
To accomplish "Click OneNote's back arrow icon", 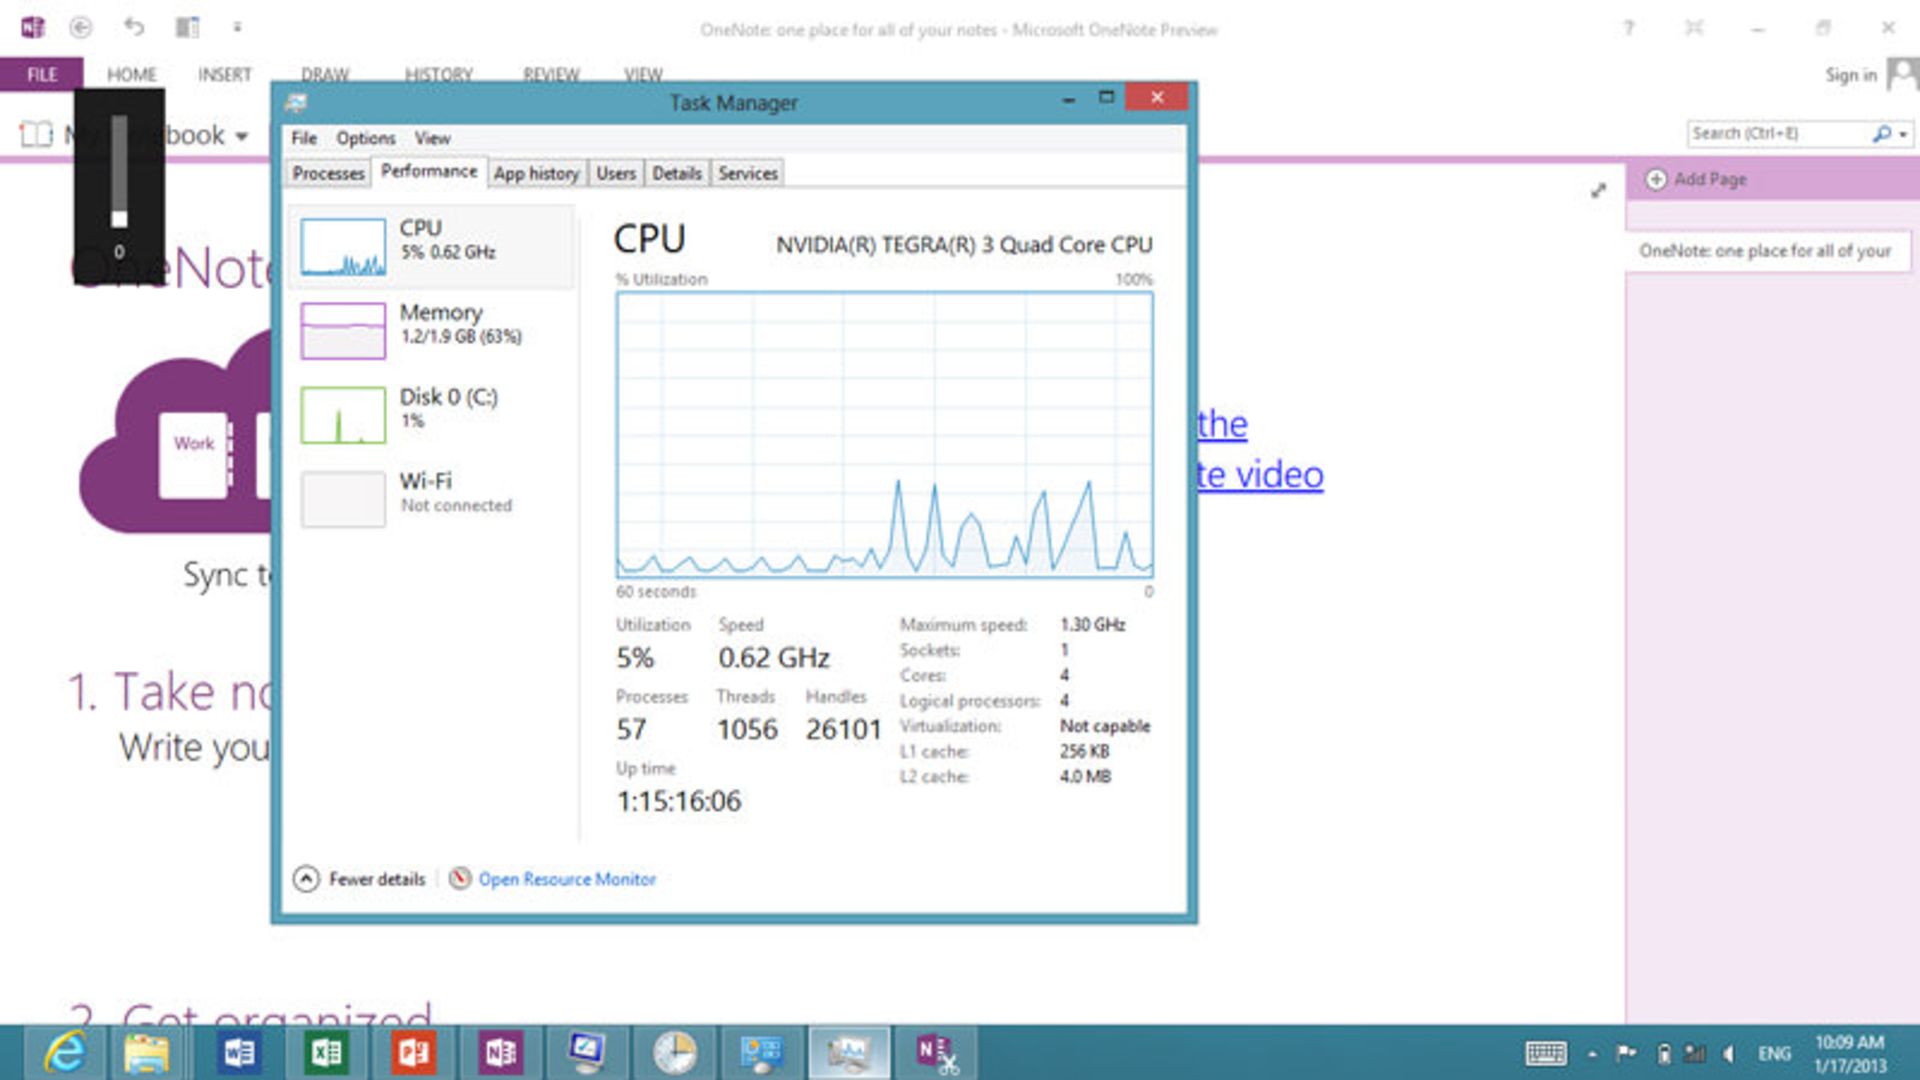I will 81,27.
